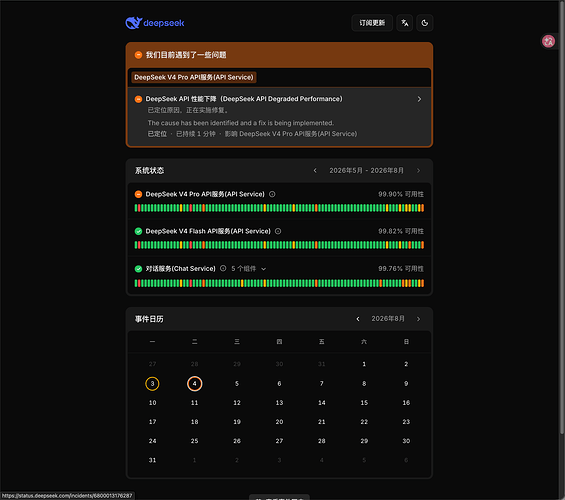
Task: Click the page vertical scrollbar
Action: click(562, 216)
